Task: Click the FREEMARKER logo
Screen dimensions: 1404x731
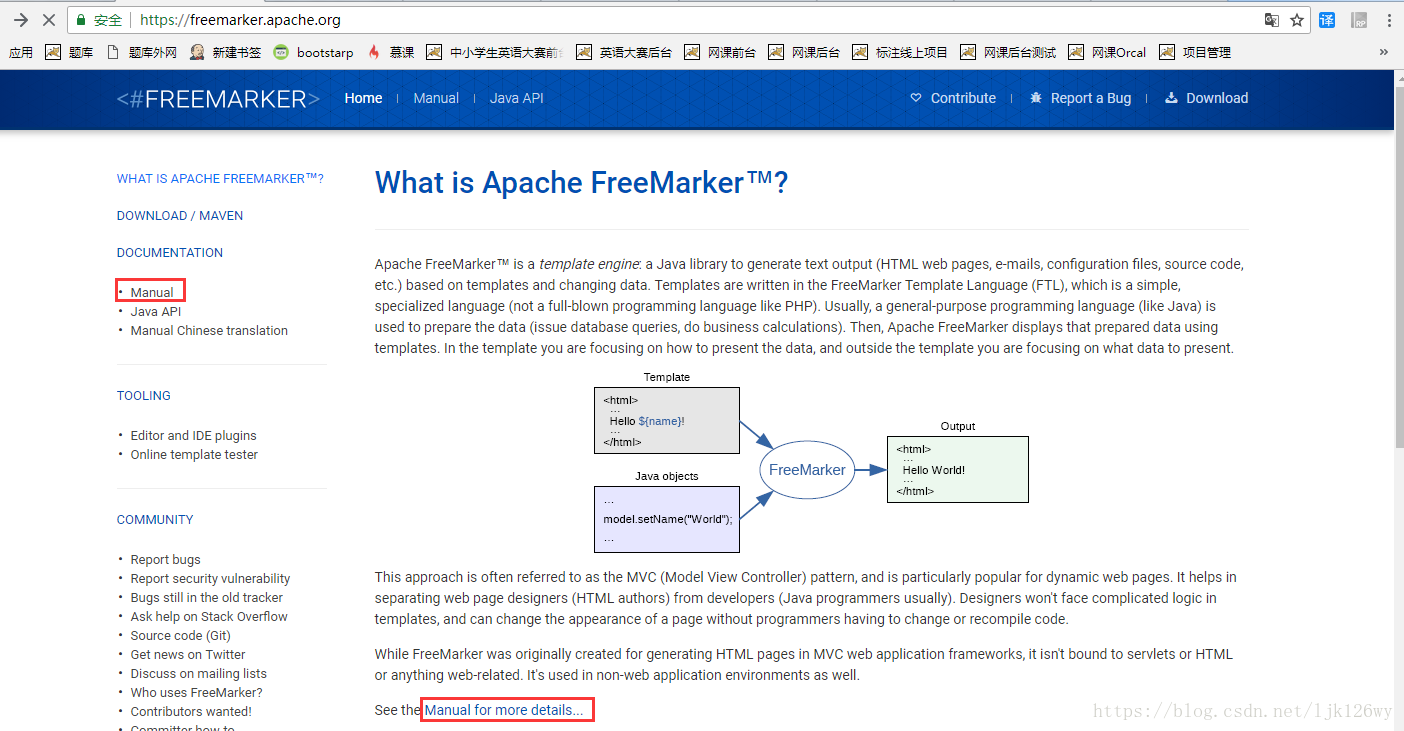Action: [x=218, y=98]
